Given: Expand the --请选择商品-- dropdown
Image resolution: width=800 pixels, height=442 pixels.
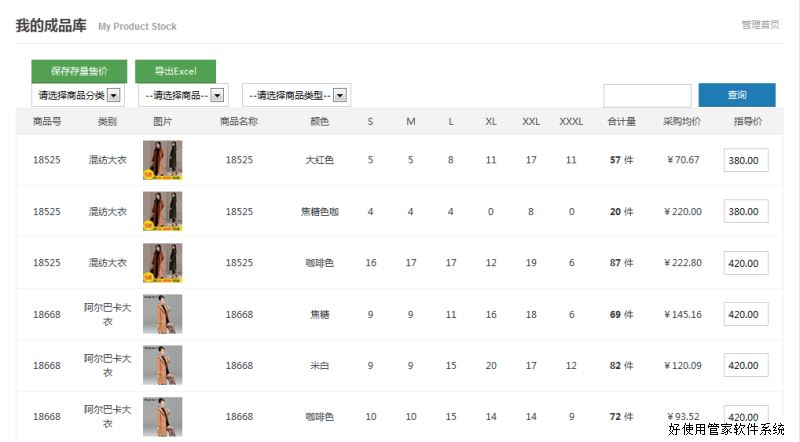Looking at the screenshot, I should [x=184, y=95].
